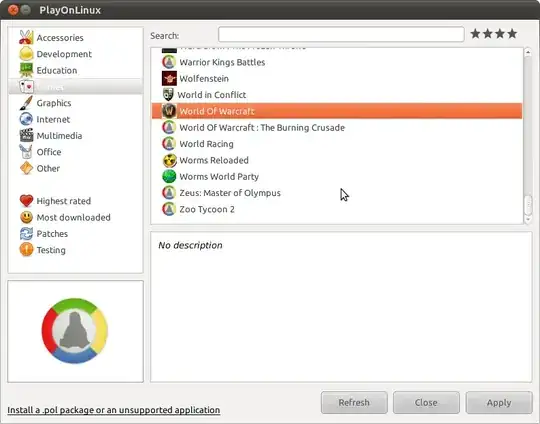
Task: Click the list scroll down arrow
Action: (x=528, y=219)
